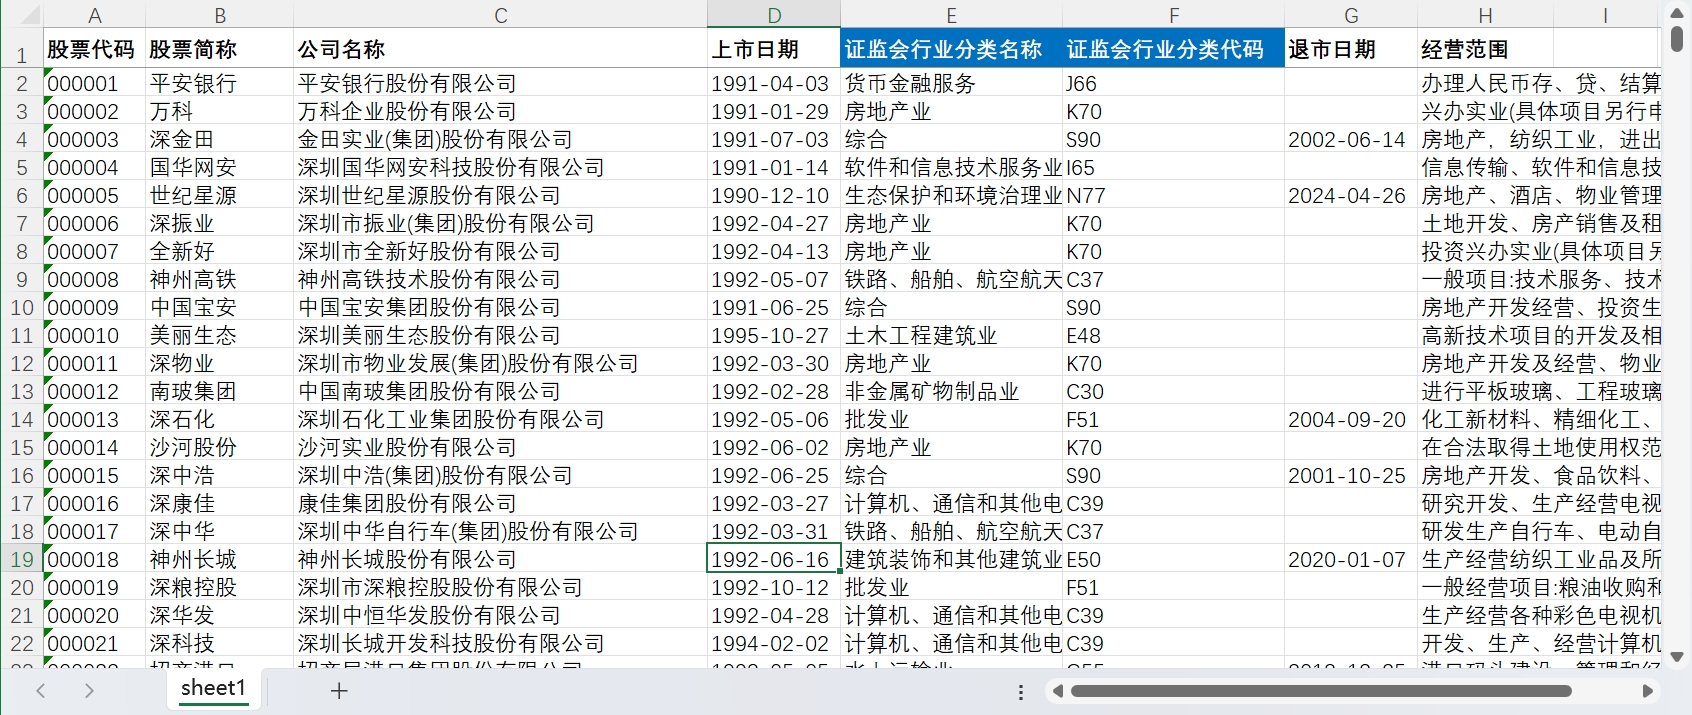Viewport: 1692px width, 715px height.
Task: Select the 深粮控股 cell
Action: pyautogui.click(x=220, y=588)
